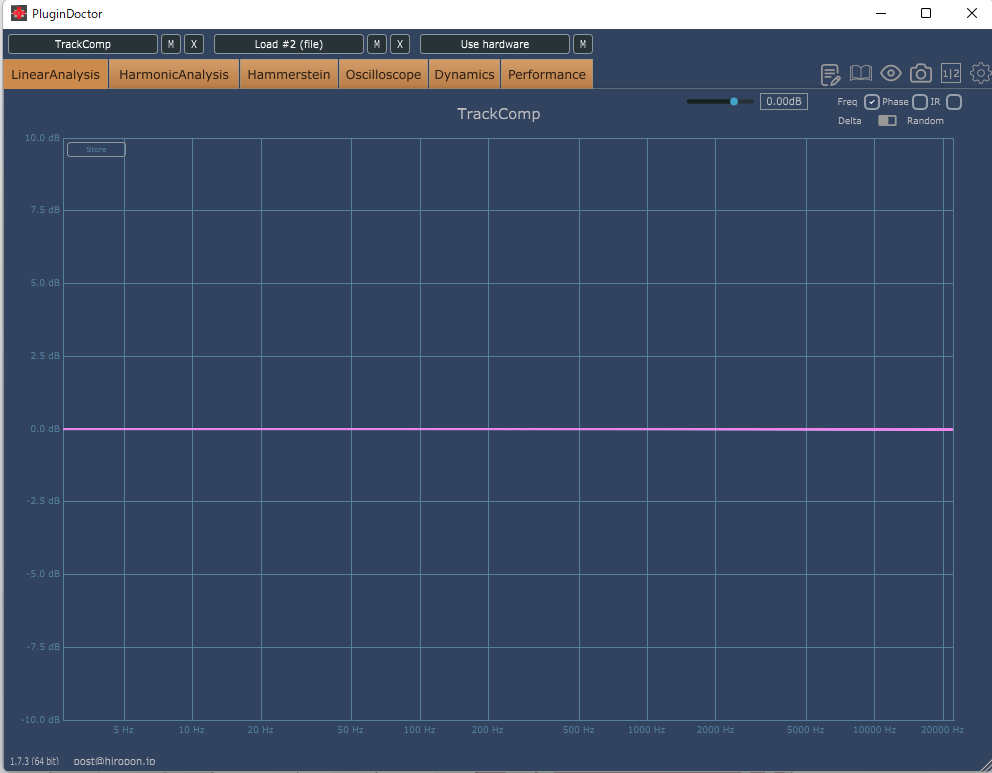
Task: Select the Performance tab
Action: pyautogui.click(x=547, y=74)
